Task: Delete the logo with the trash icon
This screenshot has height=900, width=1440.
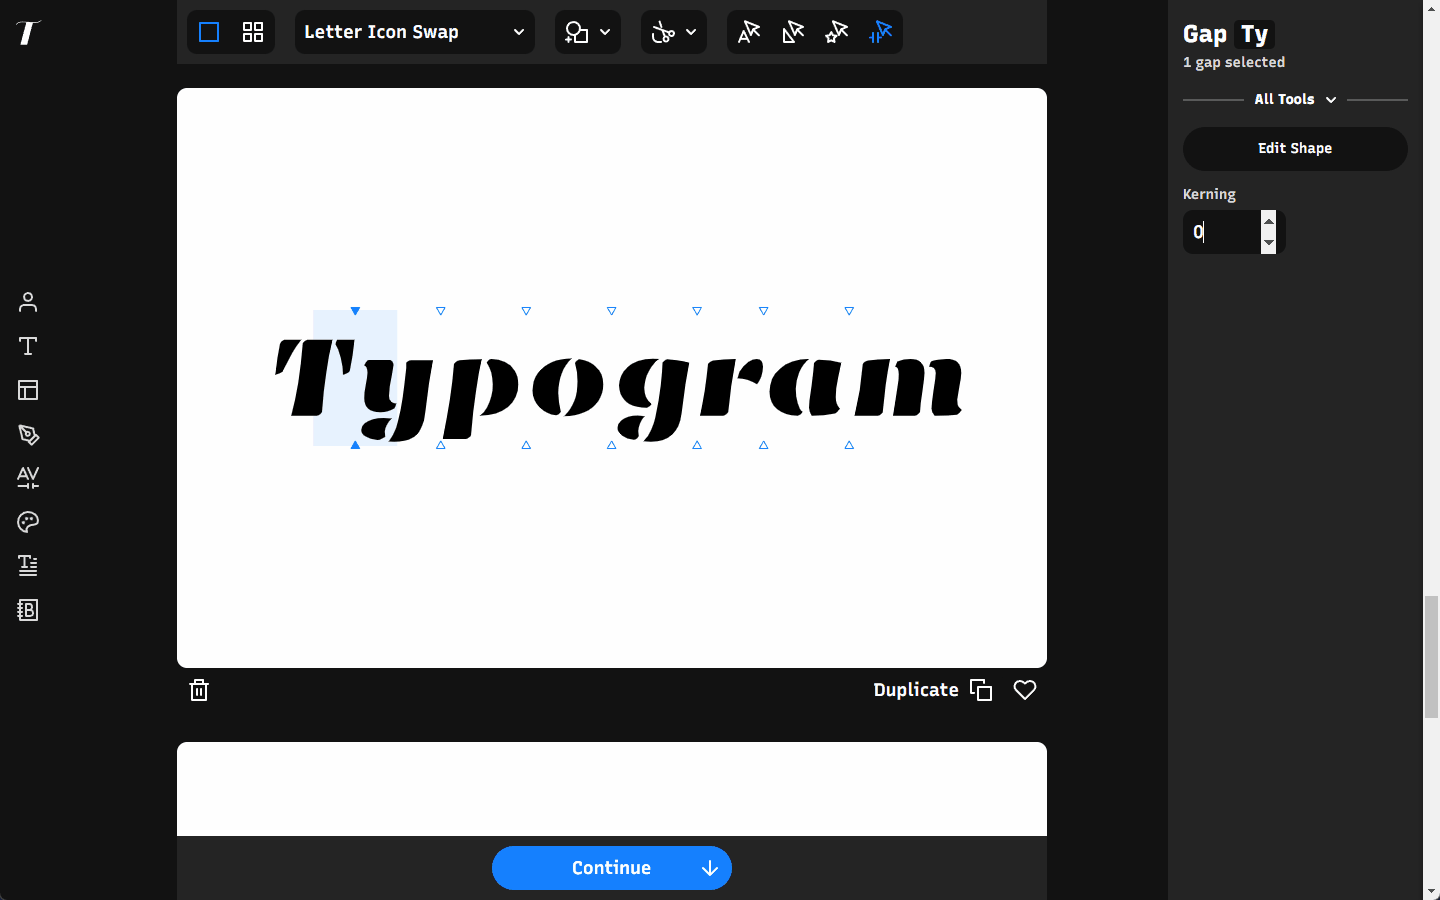Action: 199,690
